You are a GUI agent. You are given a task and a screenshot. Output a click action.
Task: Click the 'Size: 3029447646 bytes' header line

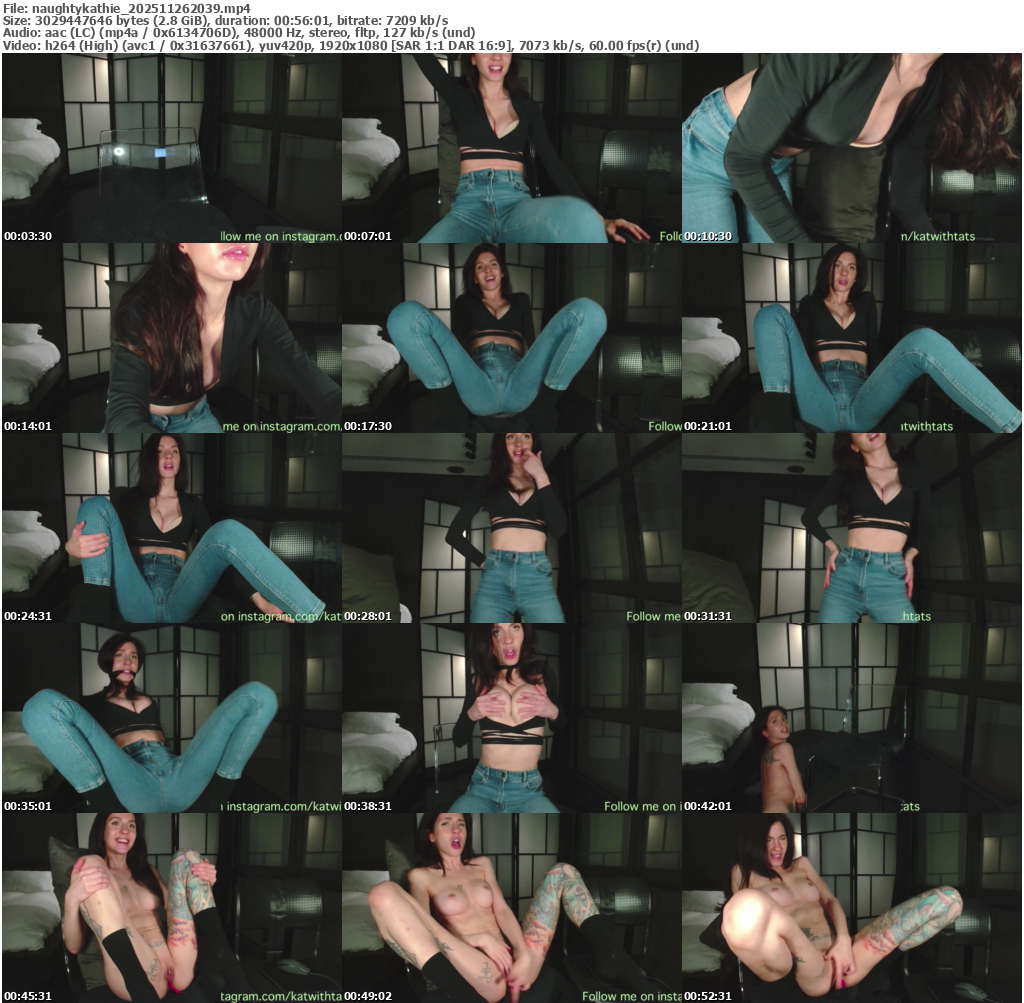pos(225,21)
